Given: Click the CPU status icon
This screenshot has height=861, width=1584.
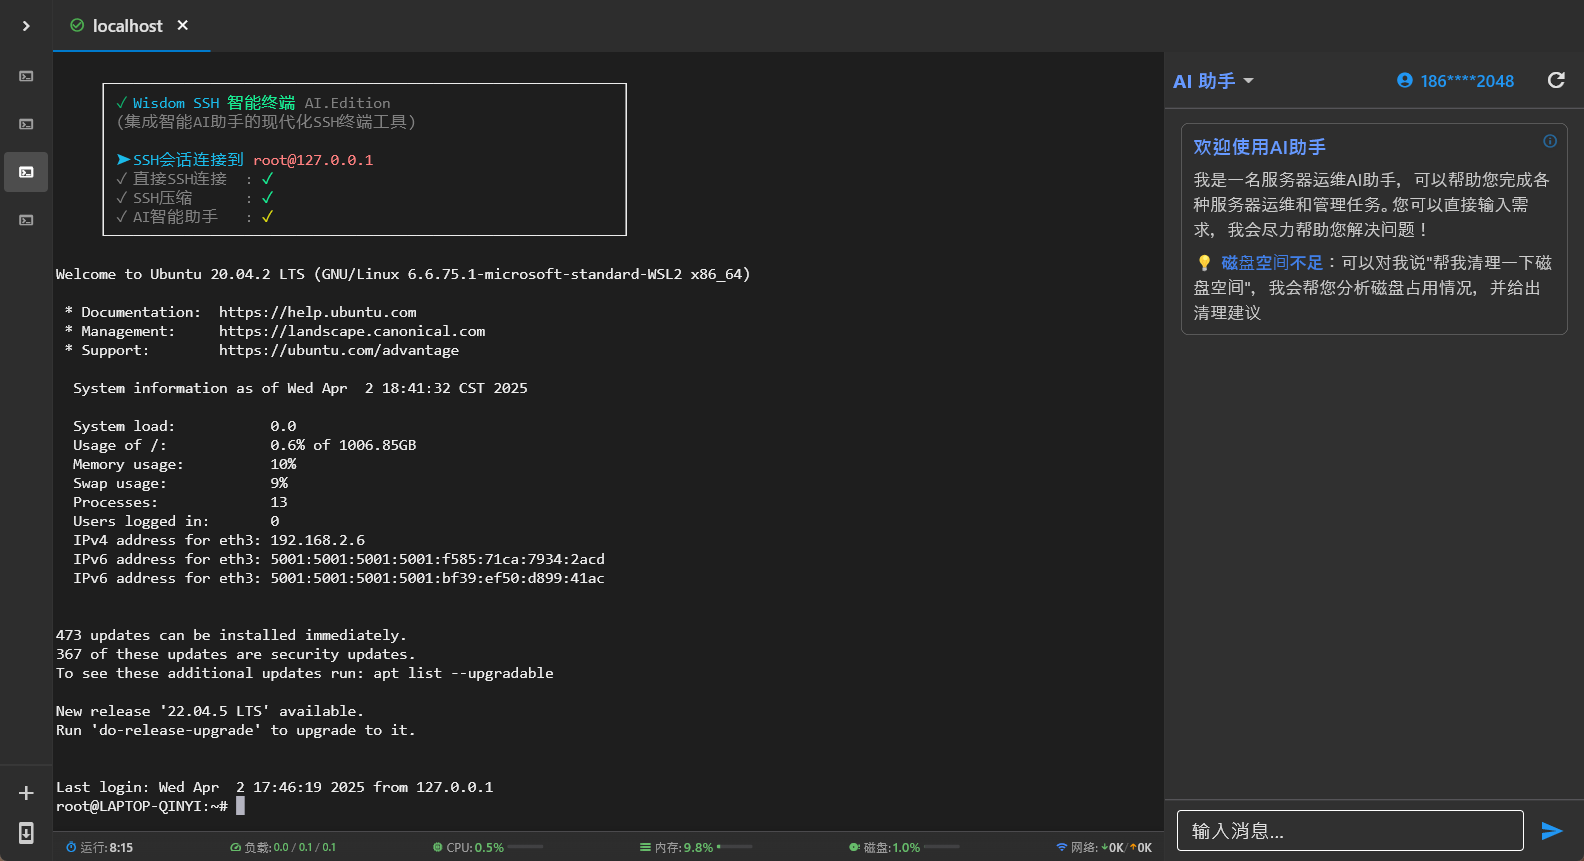Looking at the screenshot, I should point(438,847).
